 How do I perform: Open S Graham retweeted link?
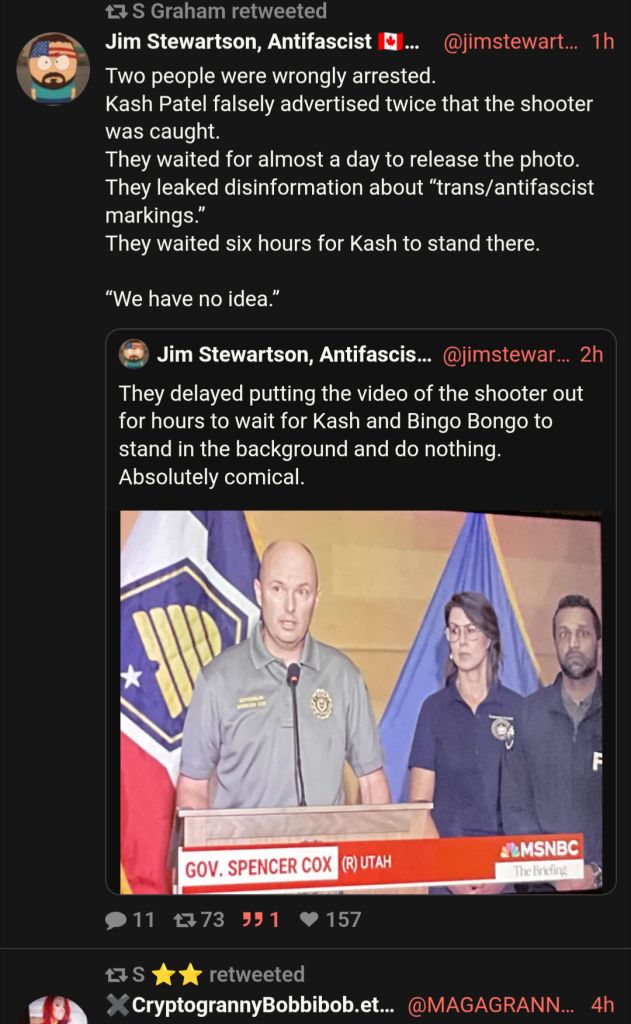(x=229, y=11)
